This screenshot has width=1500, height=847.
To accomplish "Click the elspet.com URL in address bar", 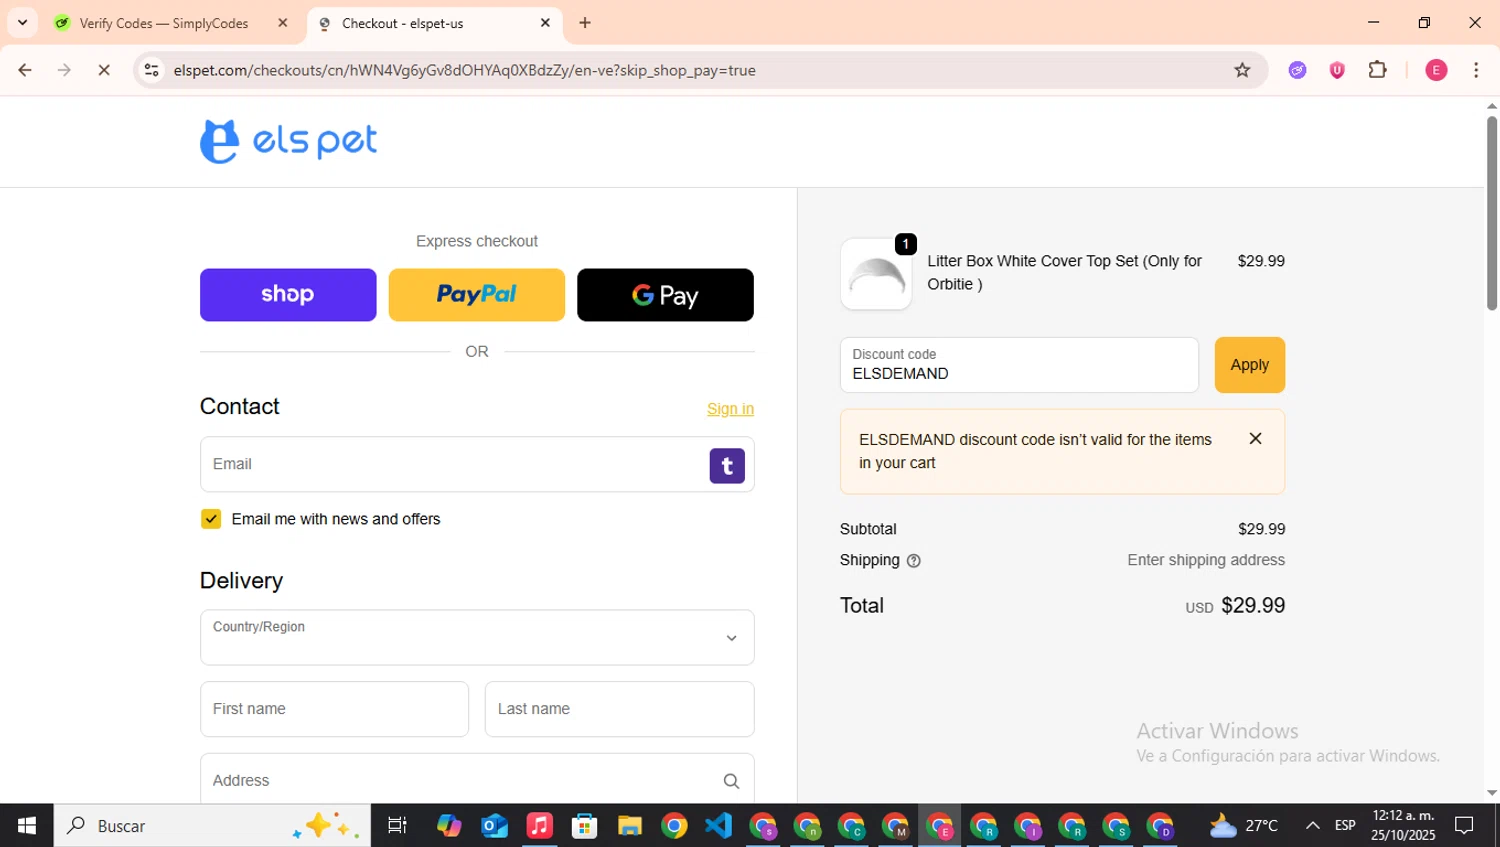I will 464,70.
